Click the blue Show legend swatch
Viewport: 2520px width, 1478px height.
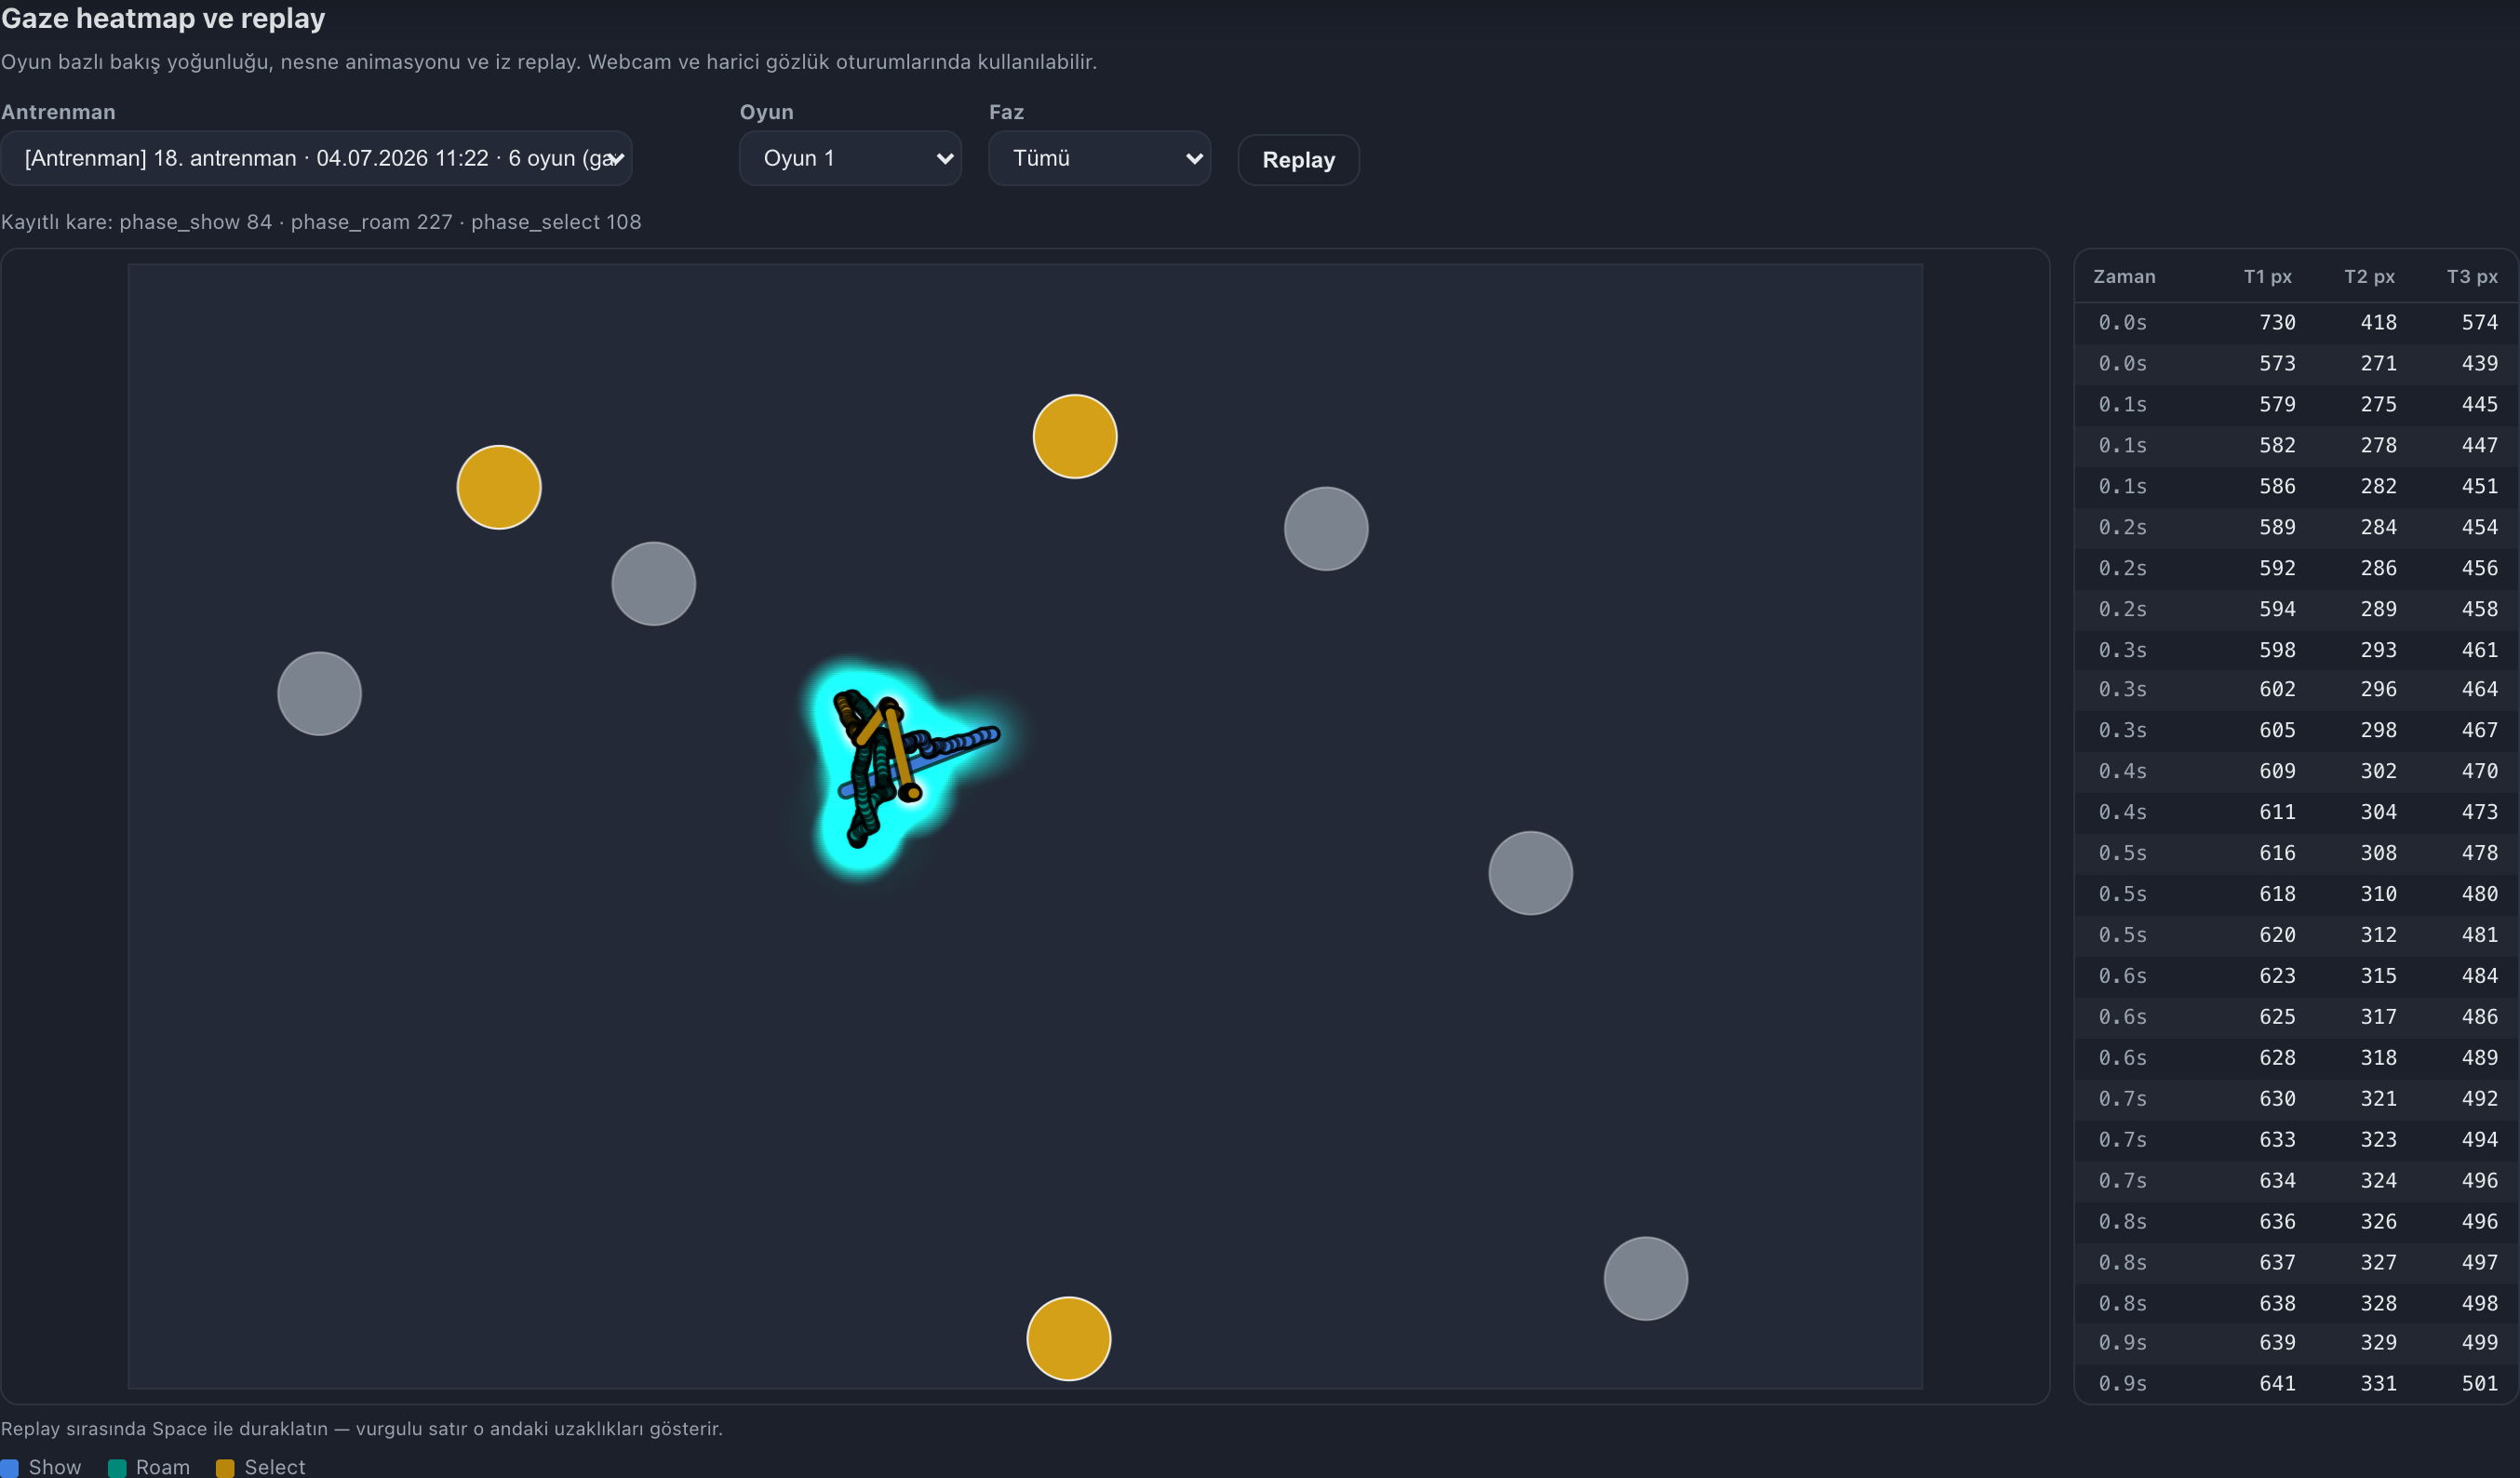tap(10, 1467)
